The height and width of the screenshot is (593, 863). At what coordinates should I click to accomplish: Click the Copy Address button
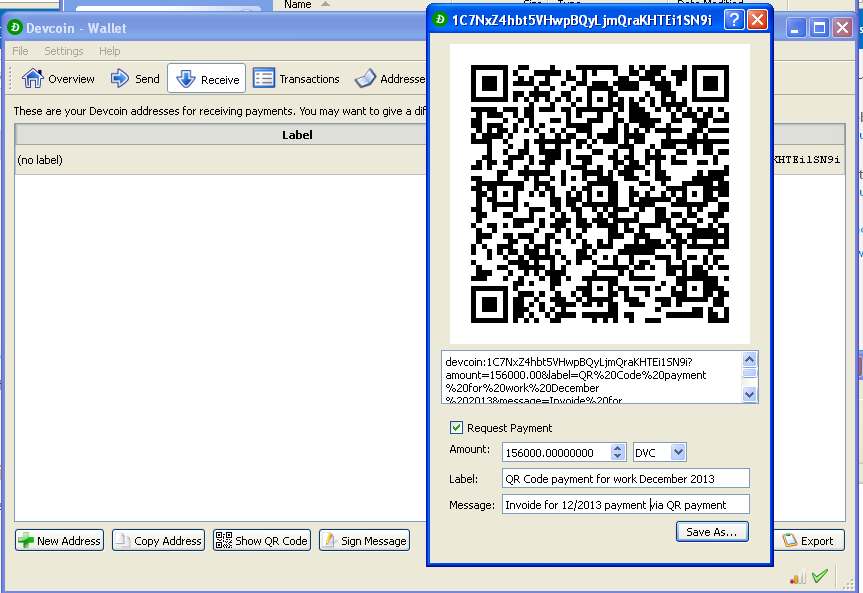tap(159, 541)
